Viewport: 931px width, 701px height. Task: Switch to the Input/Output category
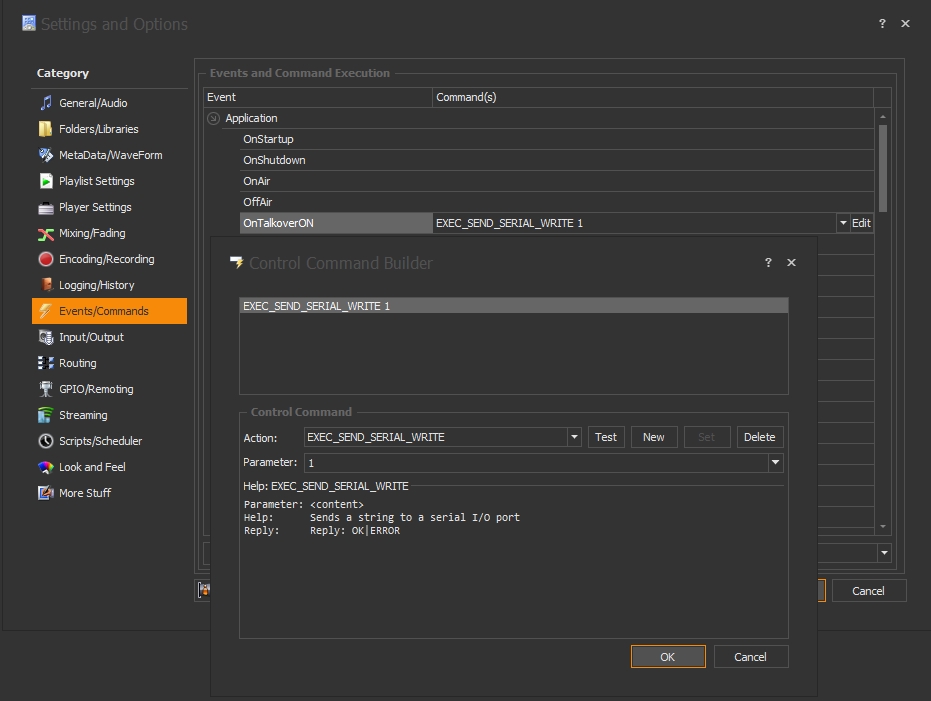pos(91,337)
